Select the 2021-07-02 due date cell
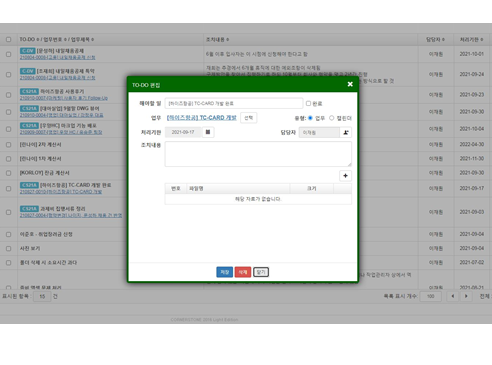The width and height of the screenshot is (492, 365). 472,263
